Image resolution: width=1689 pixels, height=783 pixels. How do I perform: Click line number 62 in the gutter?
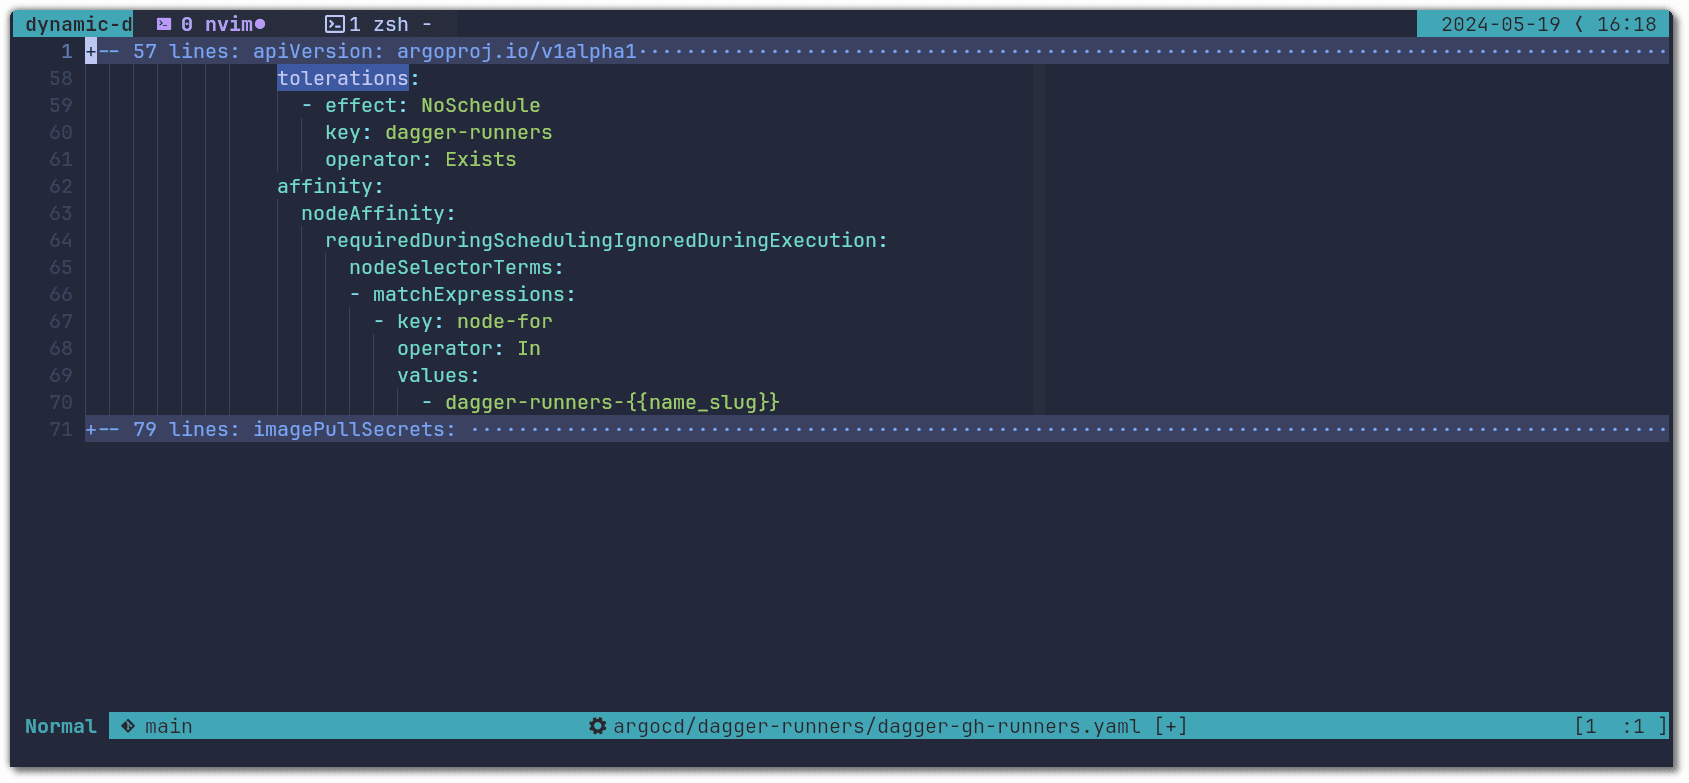[x=61, y=186]
